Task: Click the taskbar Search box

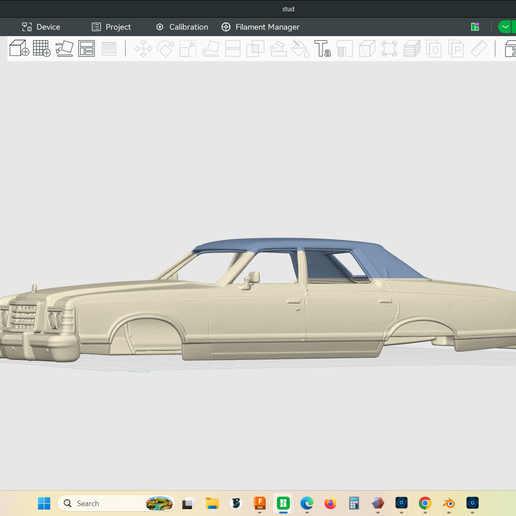Action: pos(116,503)
